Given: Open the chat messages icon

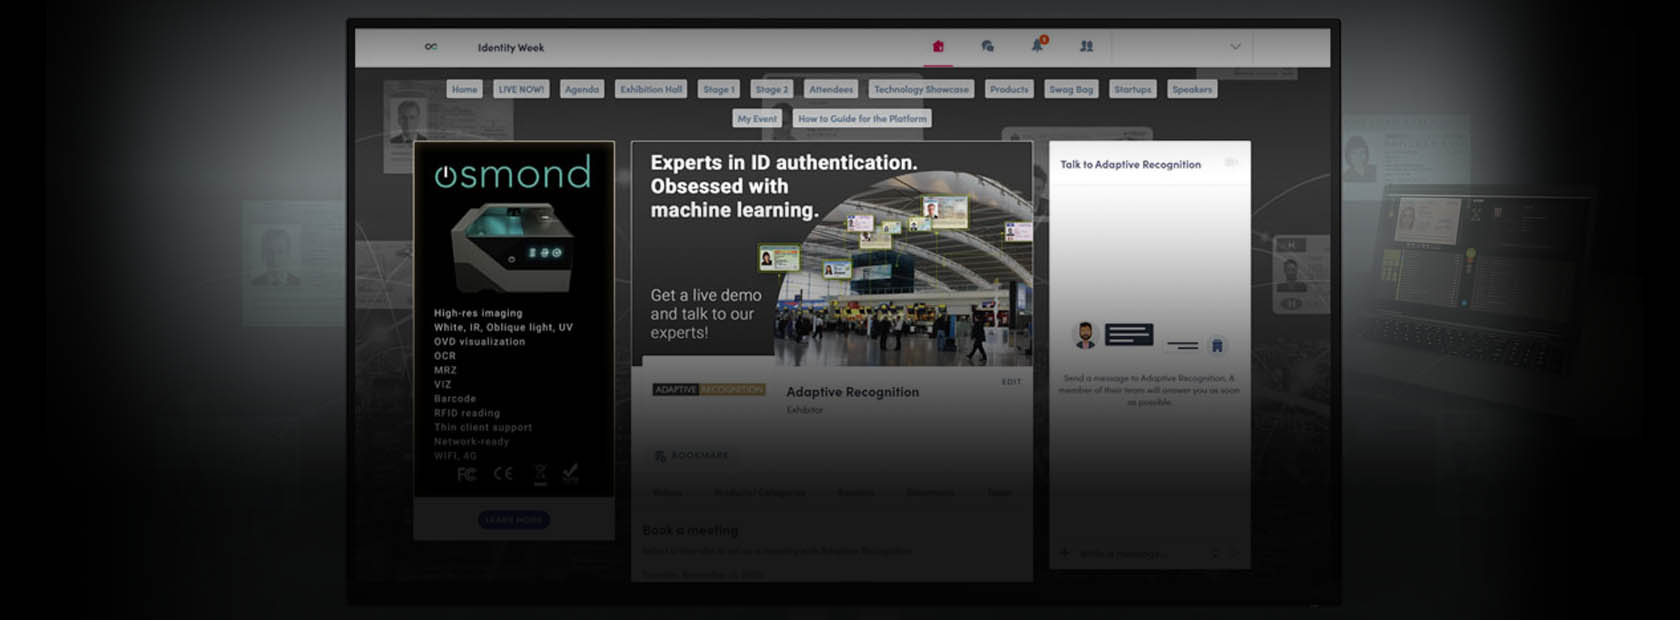Looking at the screenshot, I should 987,46.
